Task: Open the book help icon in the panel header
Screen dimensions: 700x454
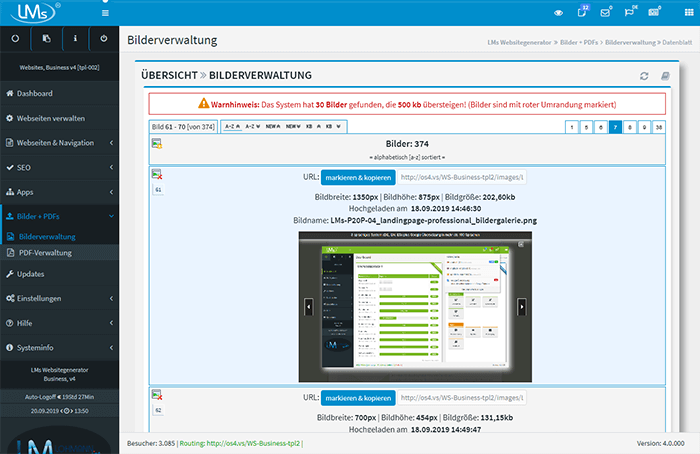Action: pyautogui.click(x=666, y=76)
